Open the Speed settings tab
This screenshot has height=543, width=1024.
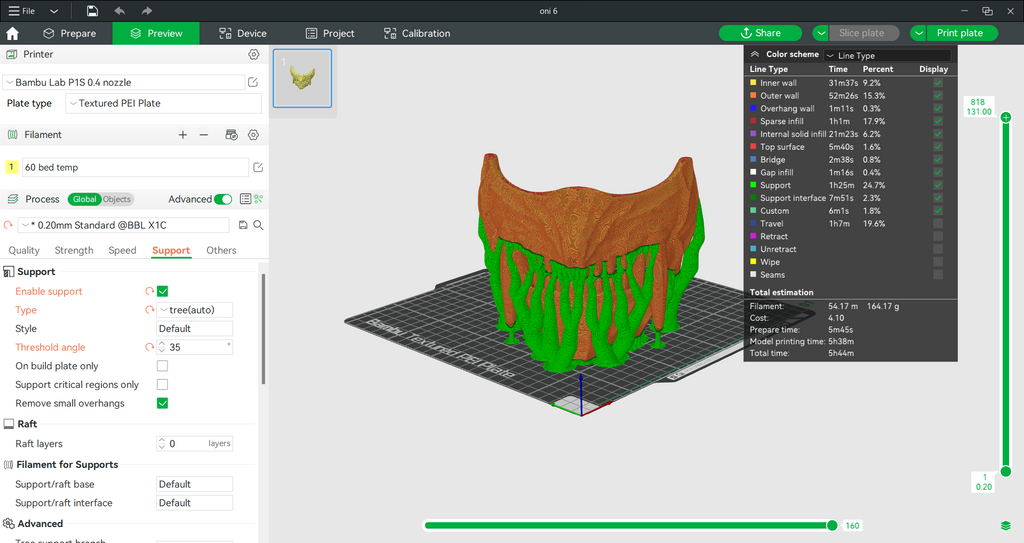click(122, 250)
